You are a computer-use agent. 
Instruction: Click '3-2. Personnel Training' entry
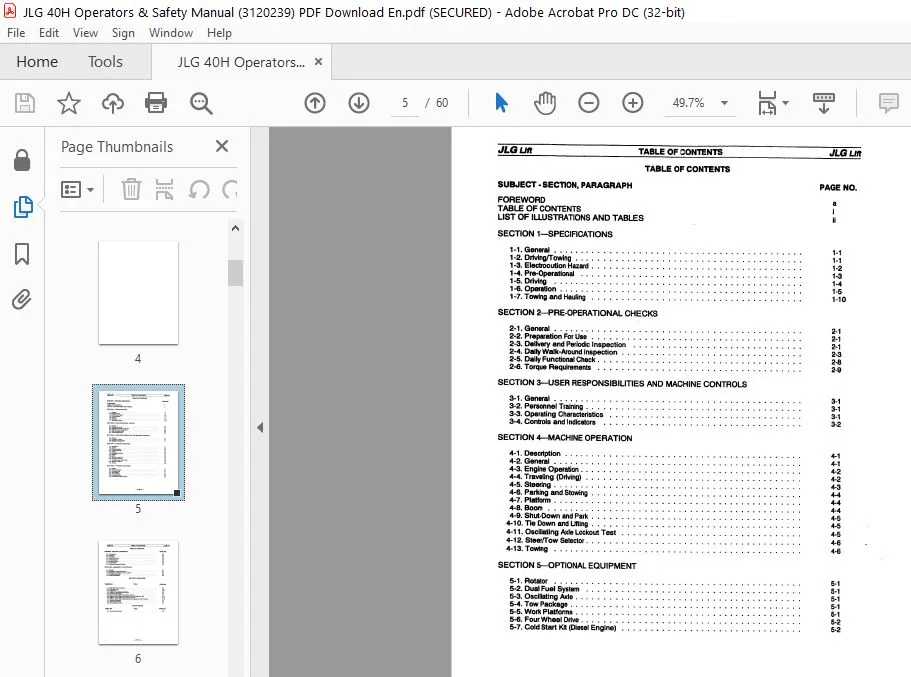tap(546, 406)
